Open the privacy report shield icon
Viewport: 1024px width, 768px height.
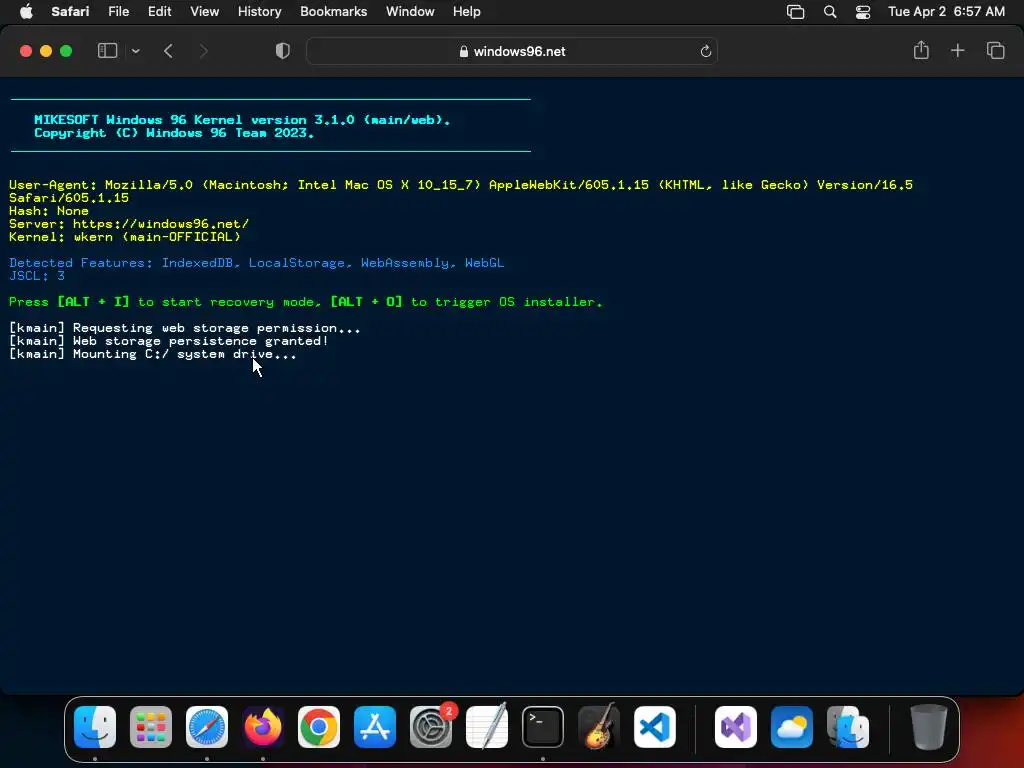282,51
